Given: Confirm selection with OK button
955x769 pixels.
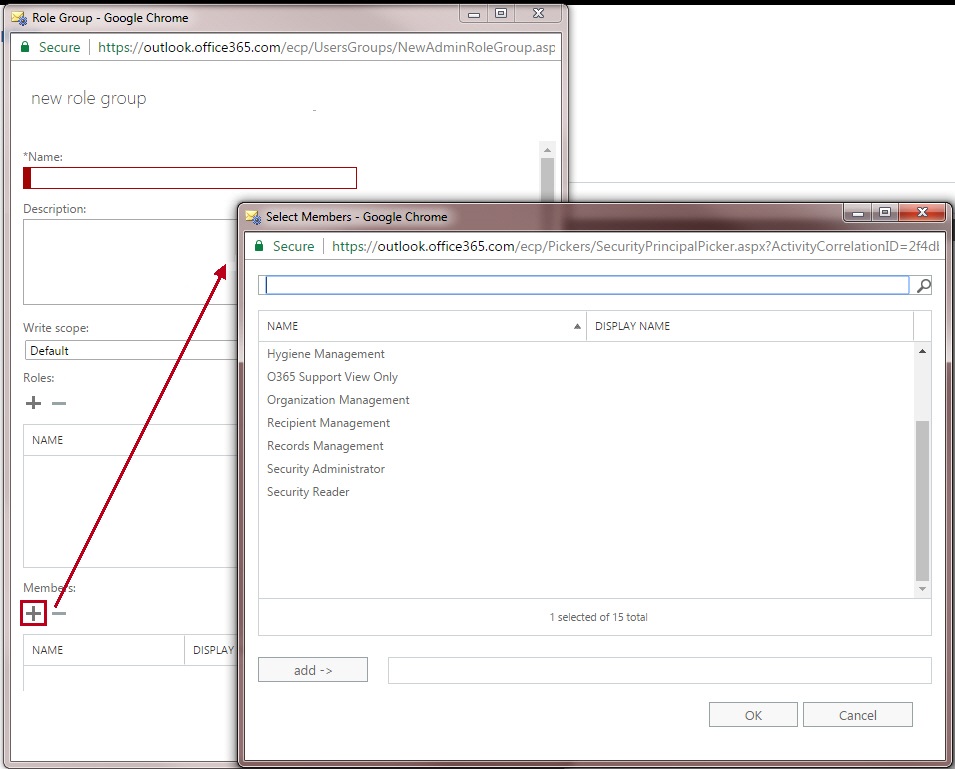Looking at the screenshot, I should [x=753, y=715].
